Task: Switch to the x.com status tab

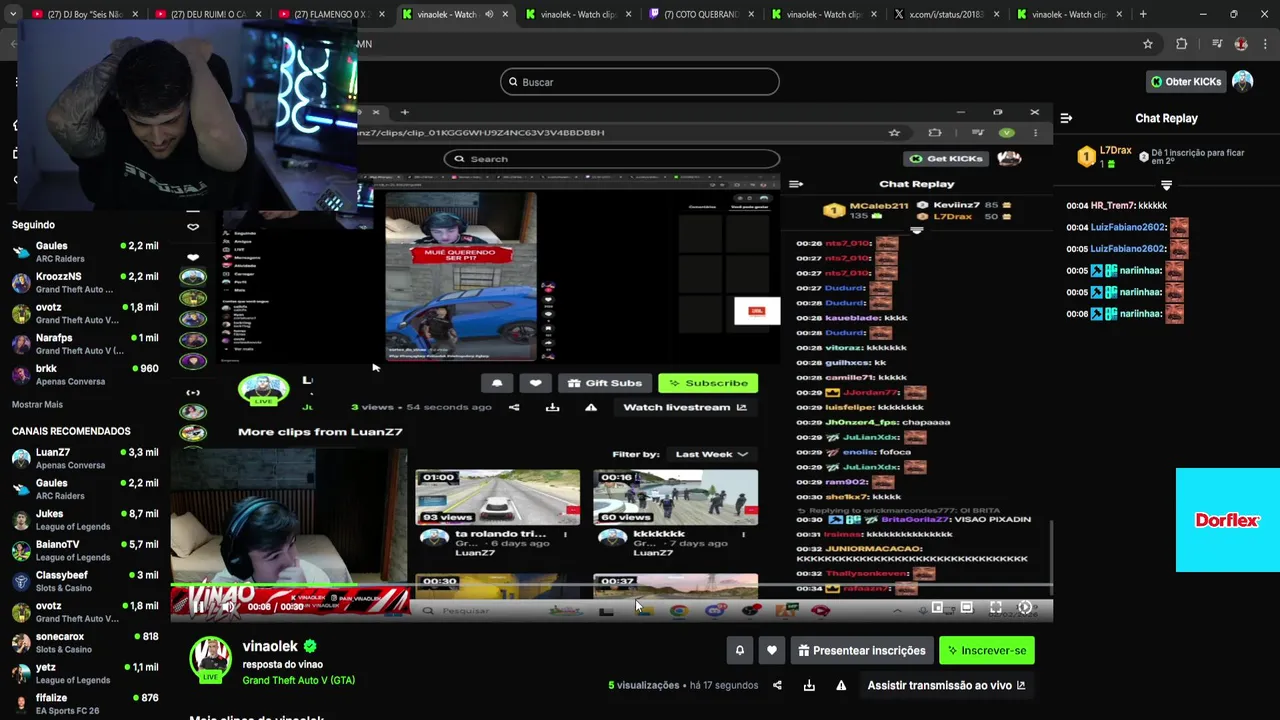Action: (x=945, y=14)
